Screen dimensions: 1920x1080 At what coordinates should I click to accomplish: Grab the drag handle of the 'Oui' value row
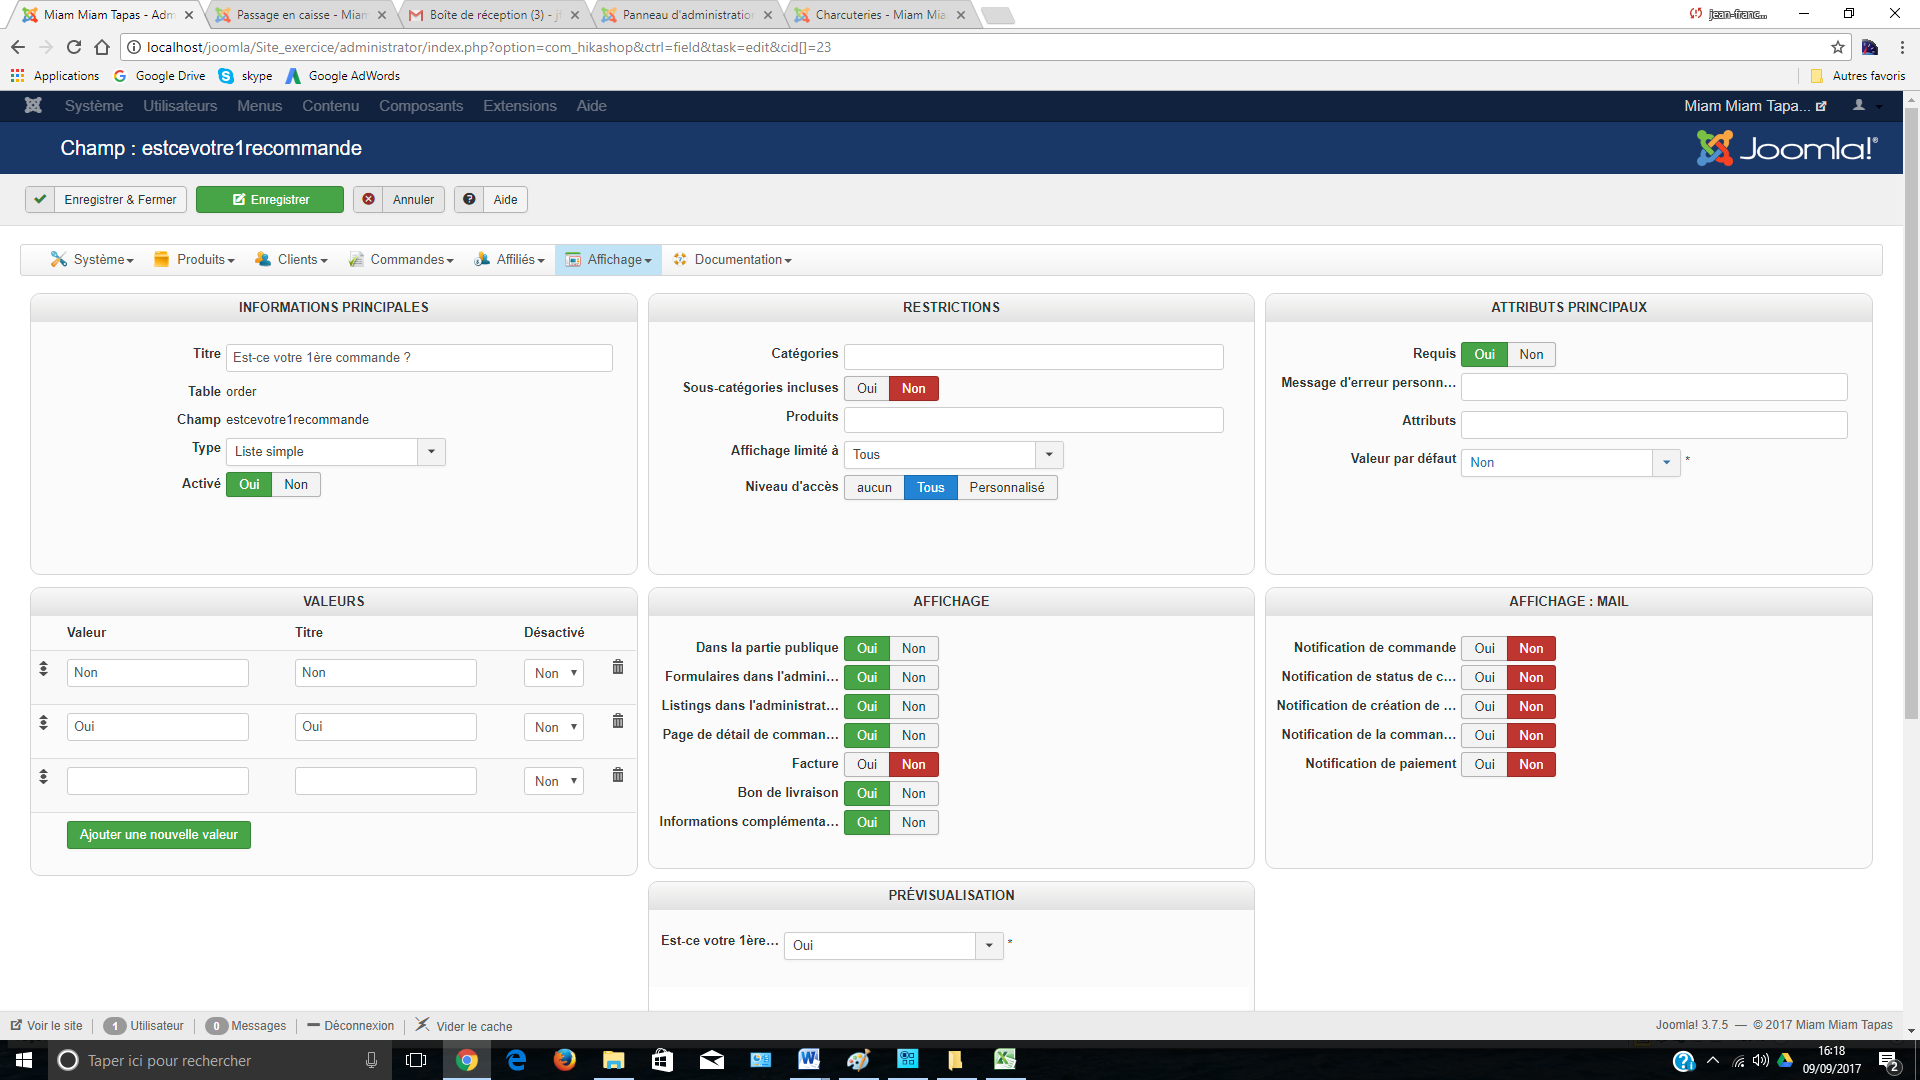43,722
